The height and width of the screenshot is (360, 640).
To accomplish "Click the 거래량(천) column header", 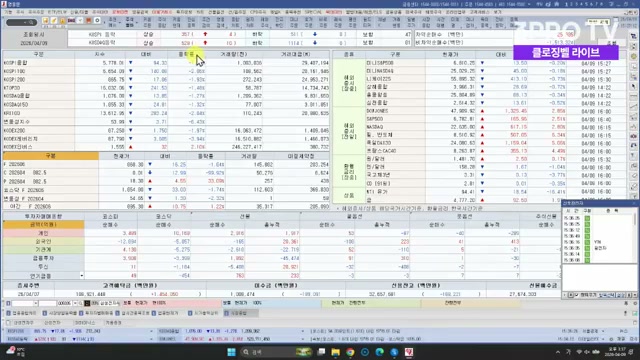I will pos(234,54).
